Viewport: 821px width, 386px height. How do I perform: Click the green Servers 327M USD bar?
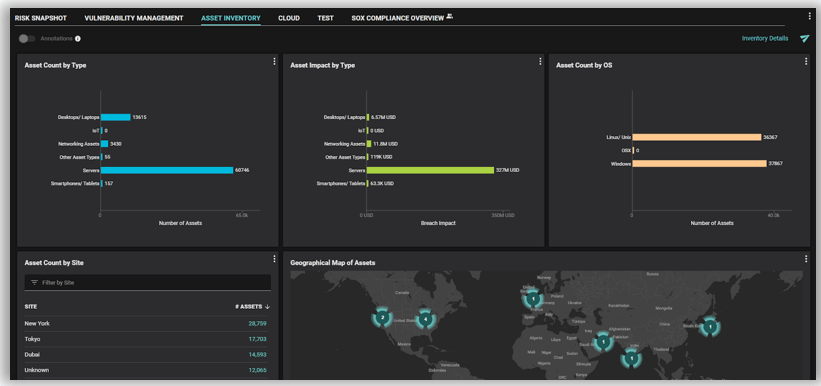click(430, 170)
